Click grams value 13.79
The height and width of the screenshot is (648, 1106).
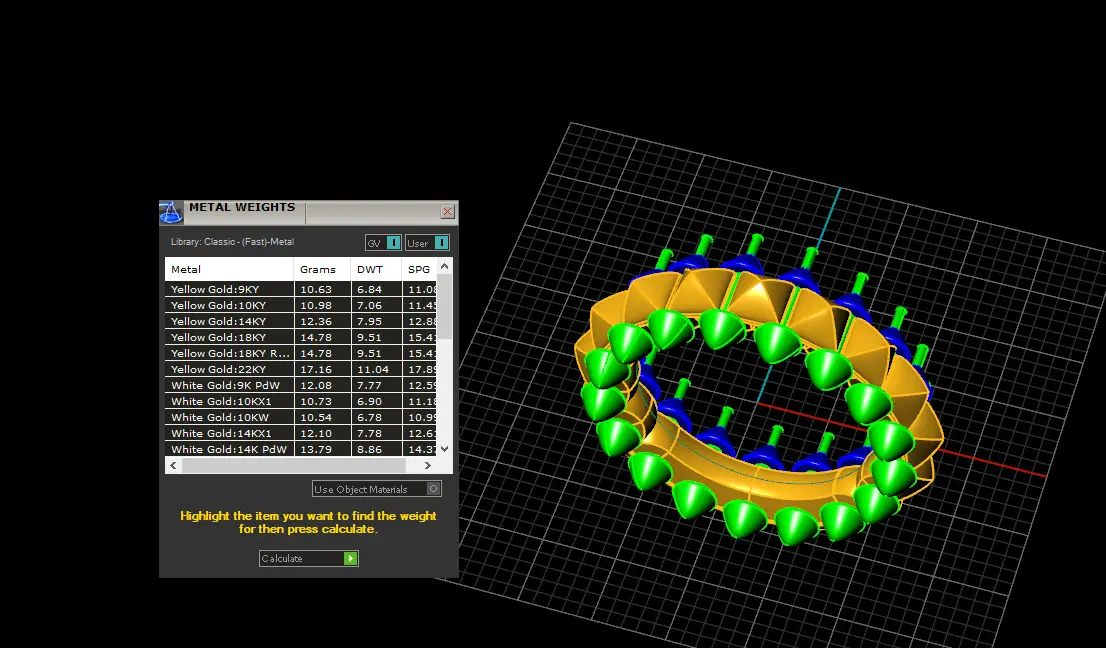(316, 449)
